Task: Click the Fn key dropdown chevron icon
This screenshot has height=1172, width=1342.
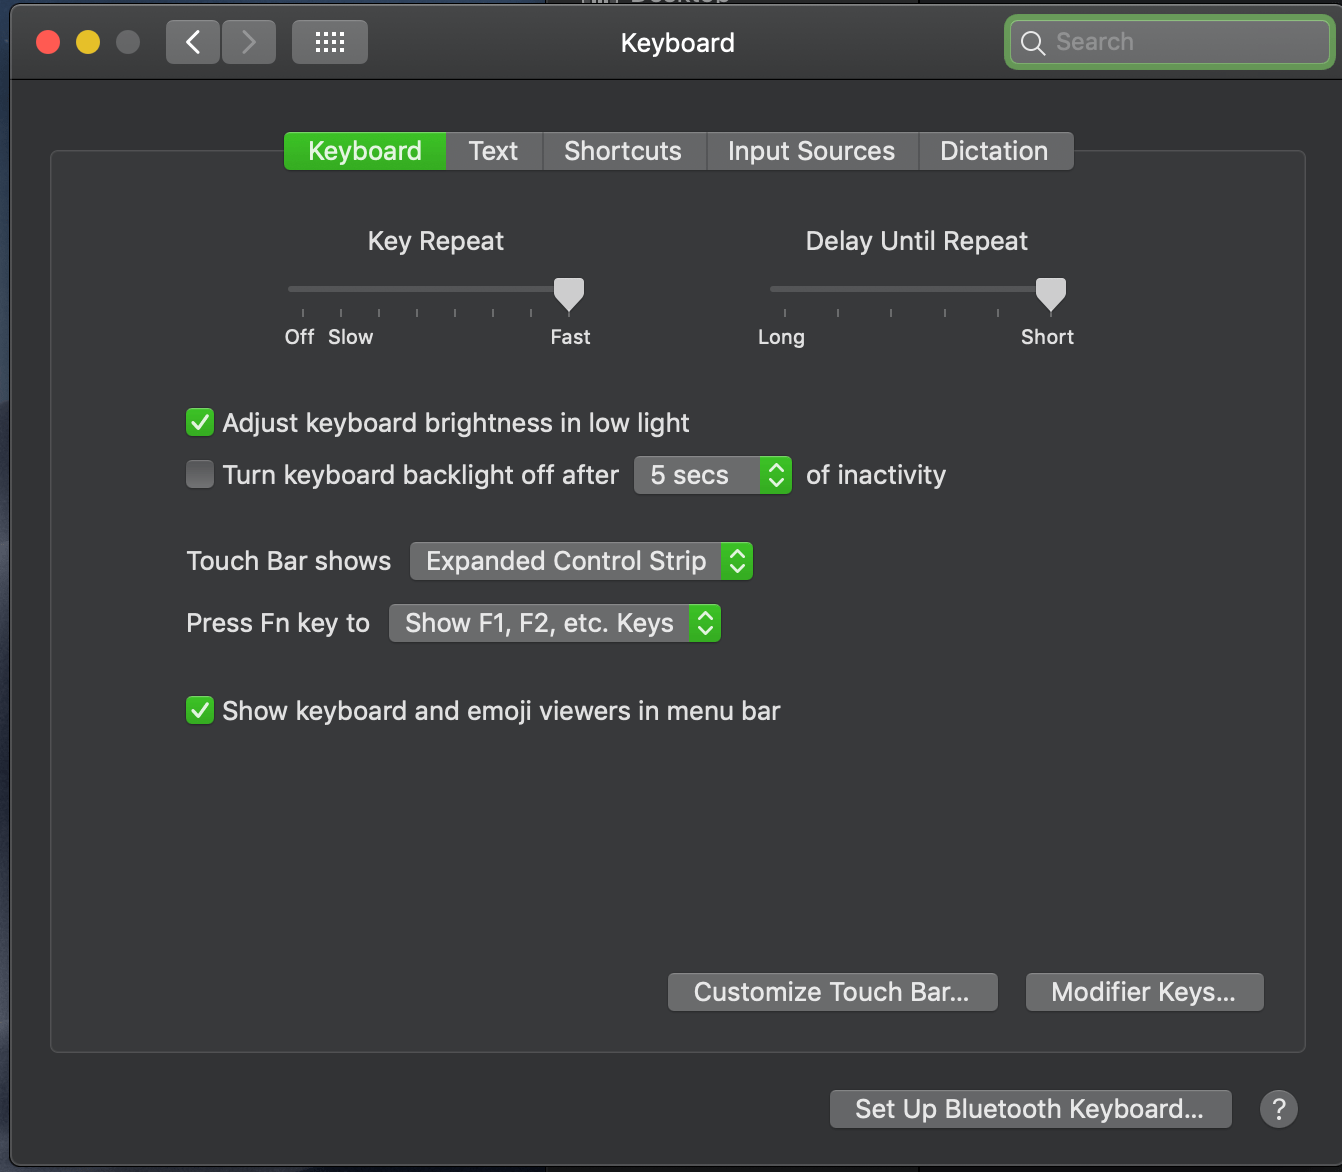Action: click(705, 623)
